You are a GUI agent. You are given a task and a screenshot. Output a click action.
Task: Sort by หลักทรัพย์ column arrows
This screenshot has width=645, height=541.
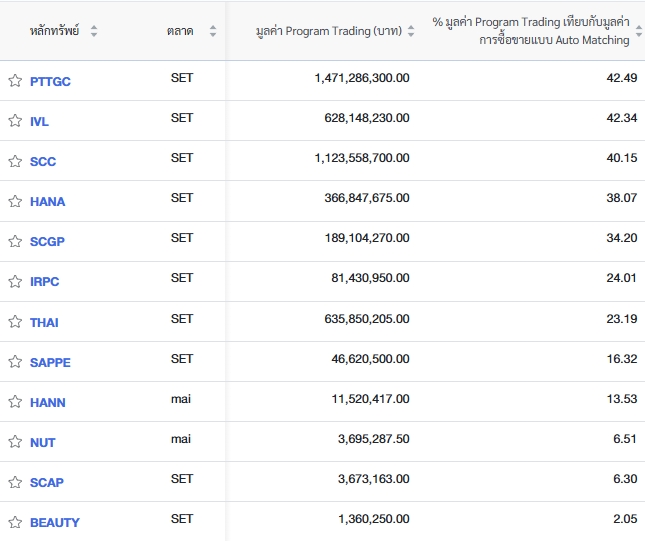94,31
